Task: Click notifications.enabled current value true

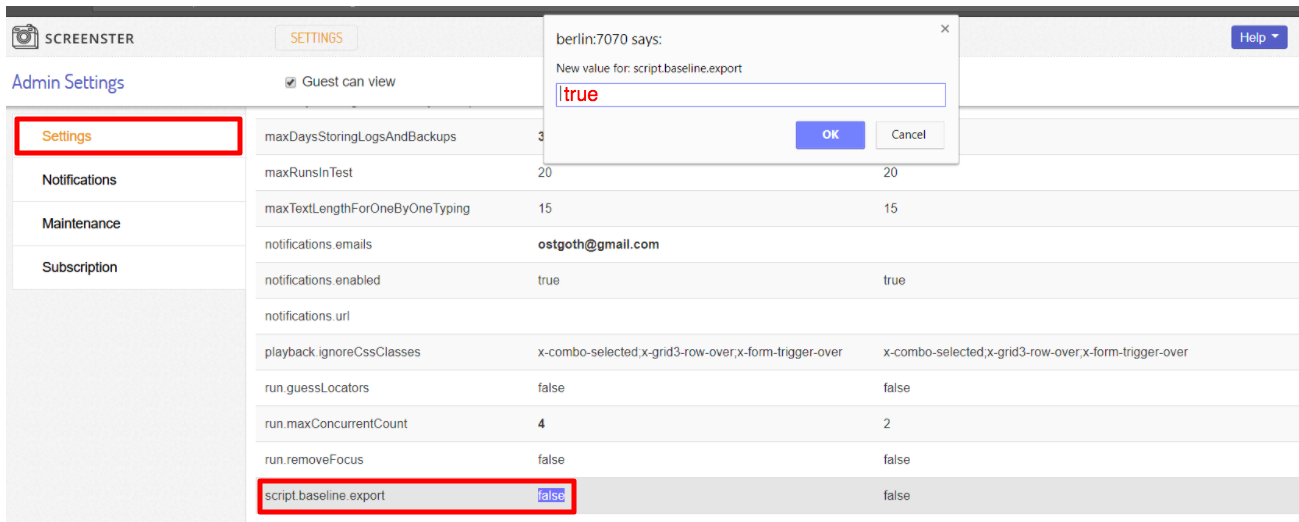Action: coord(549,280)
